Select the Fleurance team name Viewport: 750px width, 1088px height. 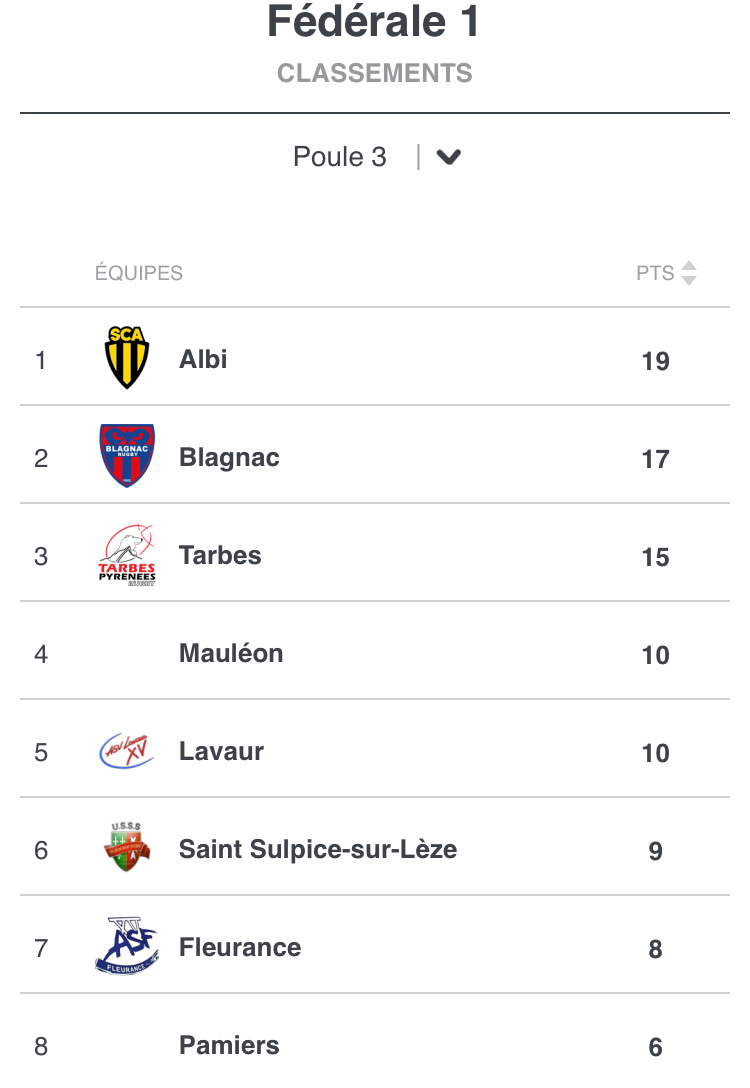(240, 947)
